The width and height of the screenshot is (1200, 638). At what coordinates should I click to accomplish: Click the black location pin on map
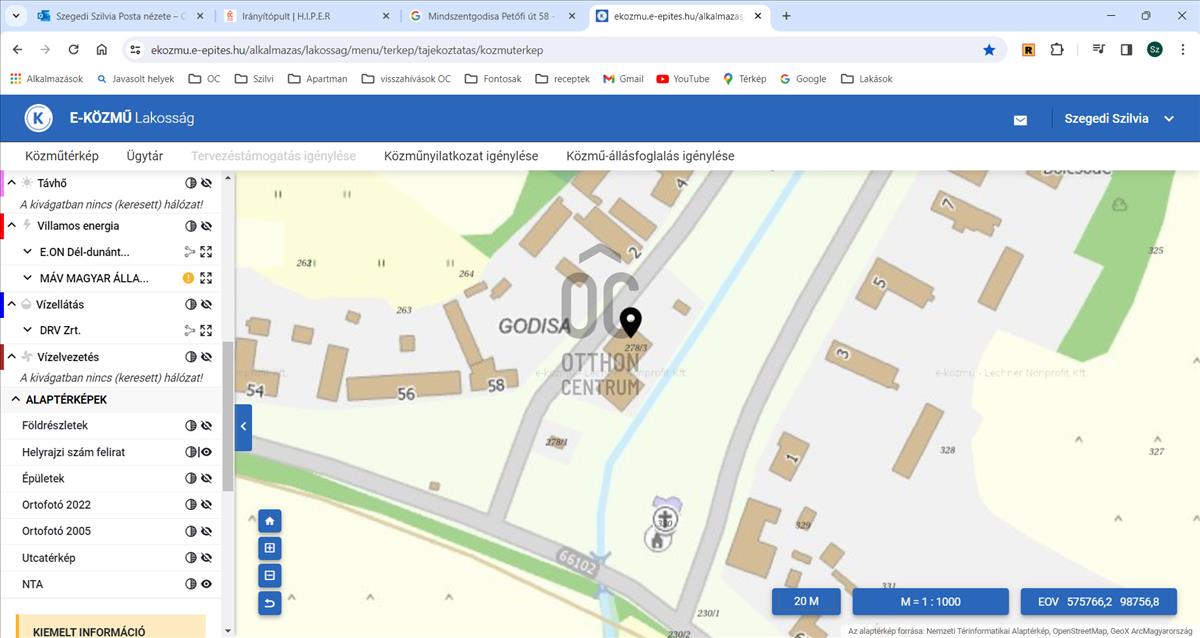pos(630,322)
